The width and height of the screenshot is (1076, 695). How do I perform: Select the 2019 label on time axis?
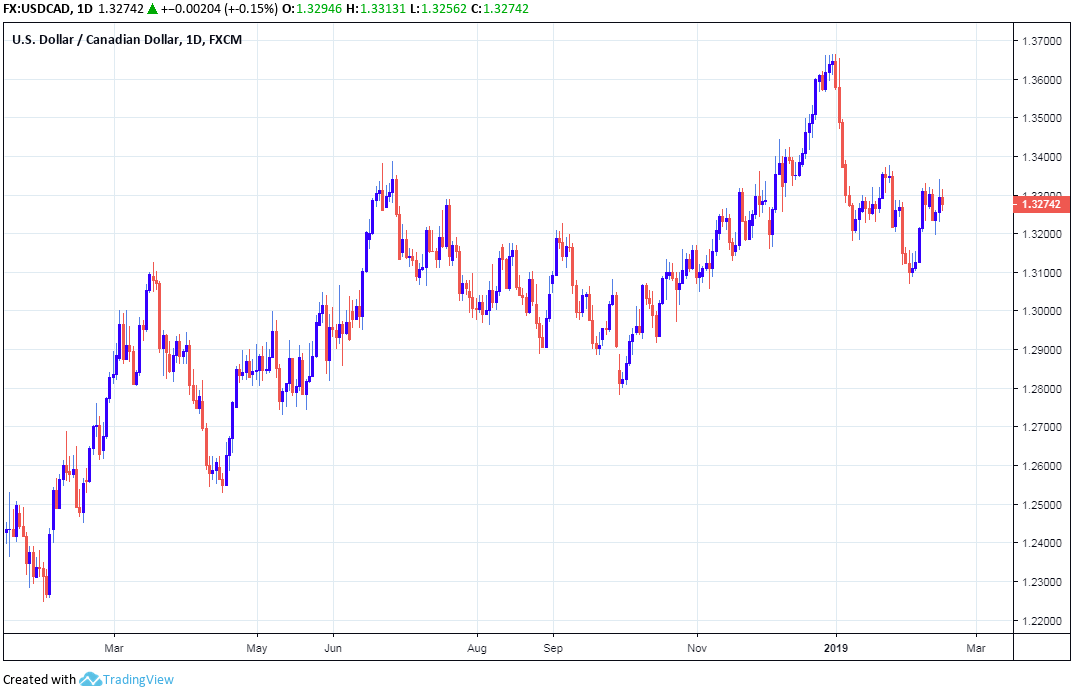tap(836, 648)
